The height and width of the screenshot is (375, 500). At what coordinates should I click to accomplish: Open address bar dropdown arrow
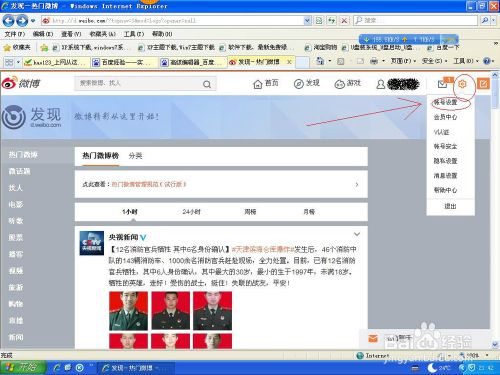pos(307,21)
